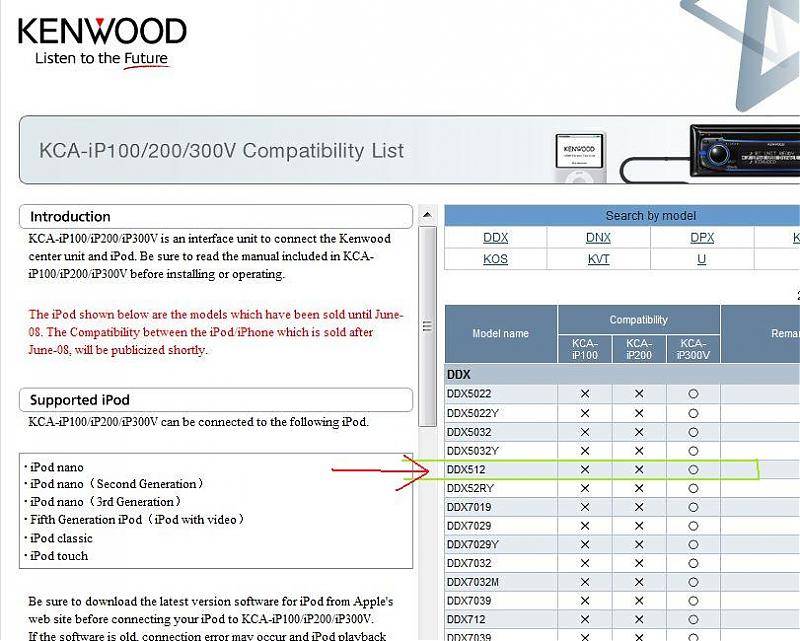Click the "iPod nano (3rd Generation)" list entry
This screenshot has width=800, height=641.
click(105, 502)
